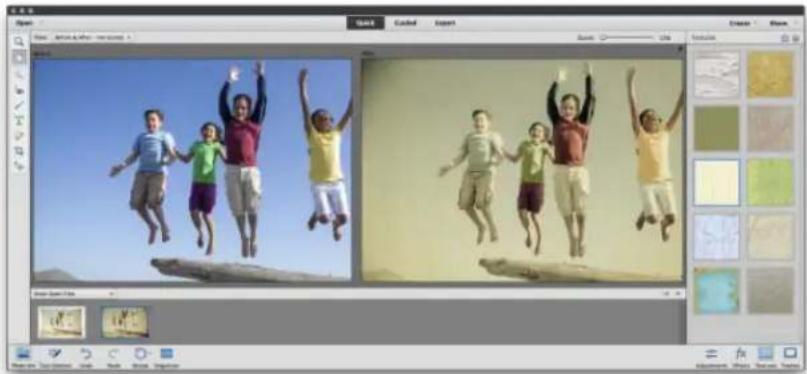The image size is (807, 374).
Task: Show the Adjustments panel
Action: 712,358
